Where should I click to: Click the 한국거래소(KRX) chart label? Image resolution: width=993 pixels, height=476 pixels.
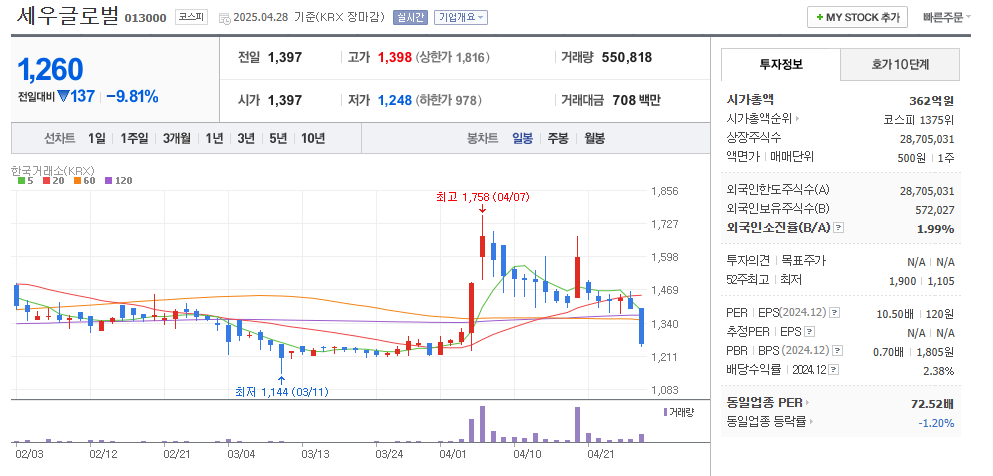pyautogui.click(x=53, y=170)
